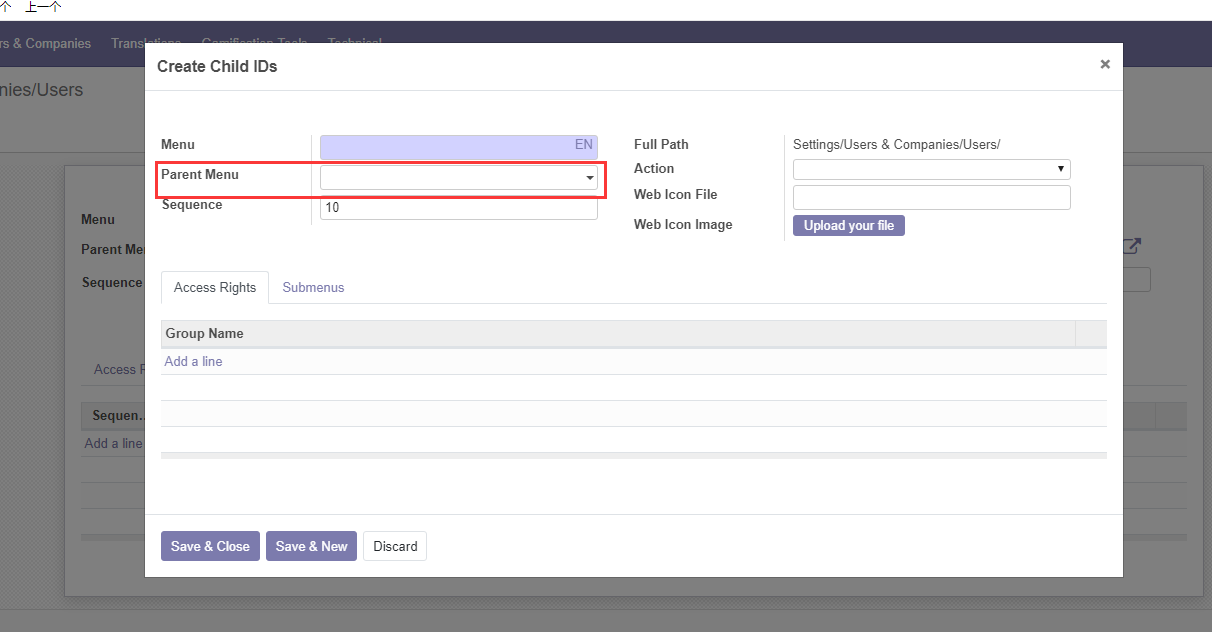Click the Web Icon File input box
Image resolution: width=1212 pixels, height=632 pixels.
(931, 197)
